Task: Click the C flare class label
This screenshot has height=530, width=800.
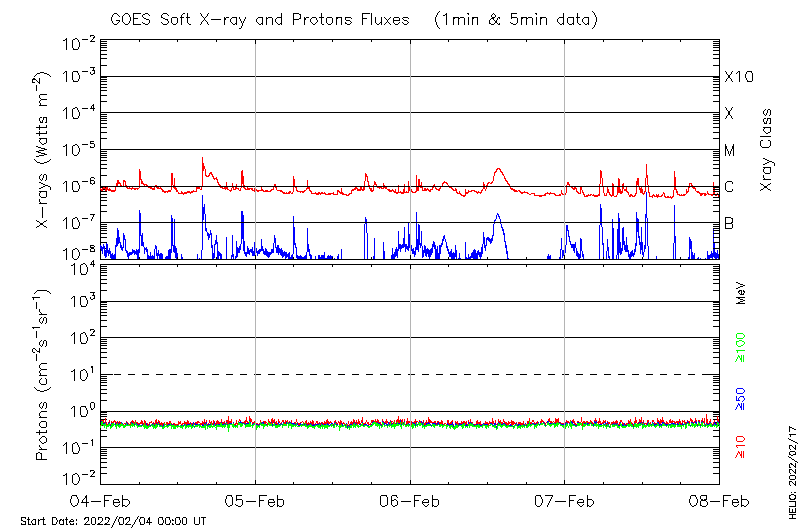Action: tap(729, 187)
